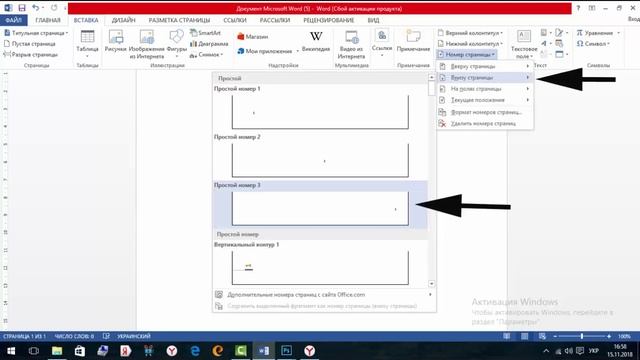The image size is (640, 360).
Task: Add a comment via Примечание
Action: pyautogui.click(x=413, y=42)
